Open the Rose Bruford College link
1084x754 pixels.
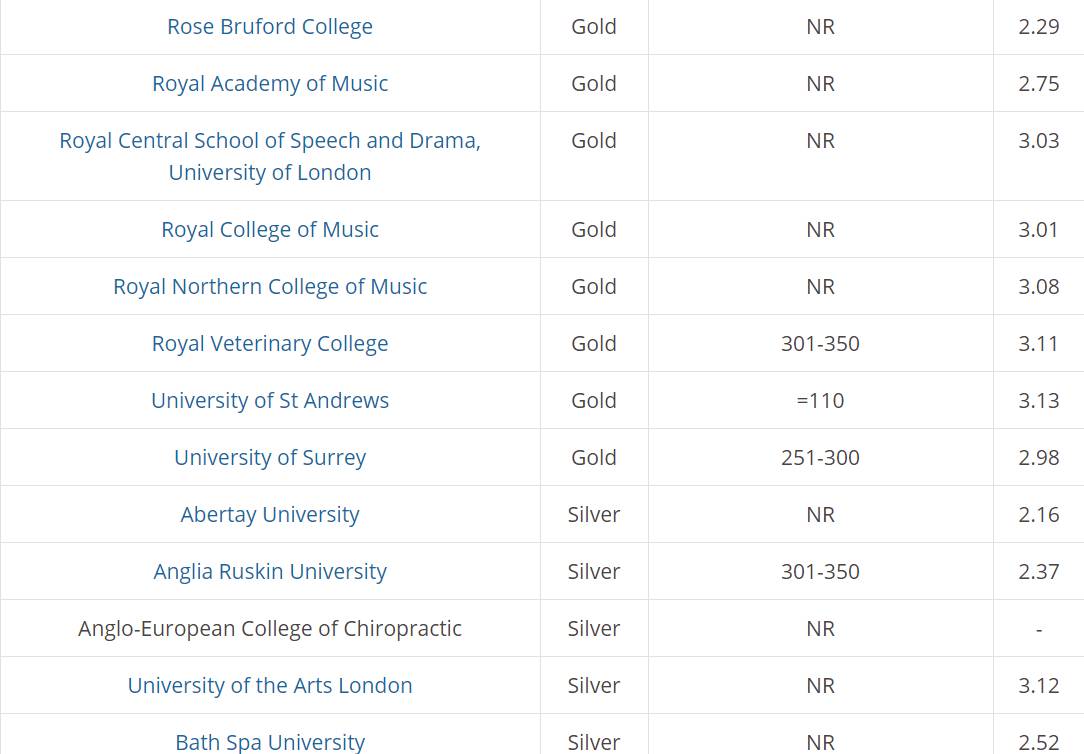point(270,26)
